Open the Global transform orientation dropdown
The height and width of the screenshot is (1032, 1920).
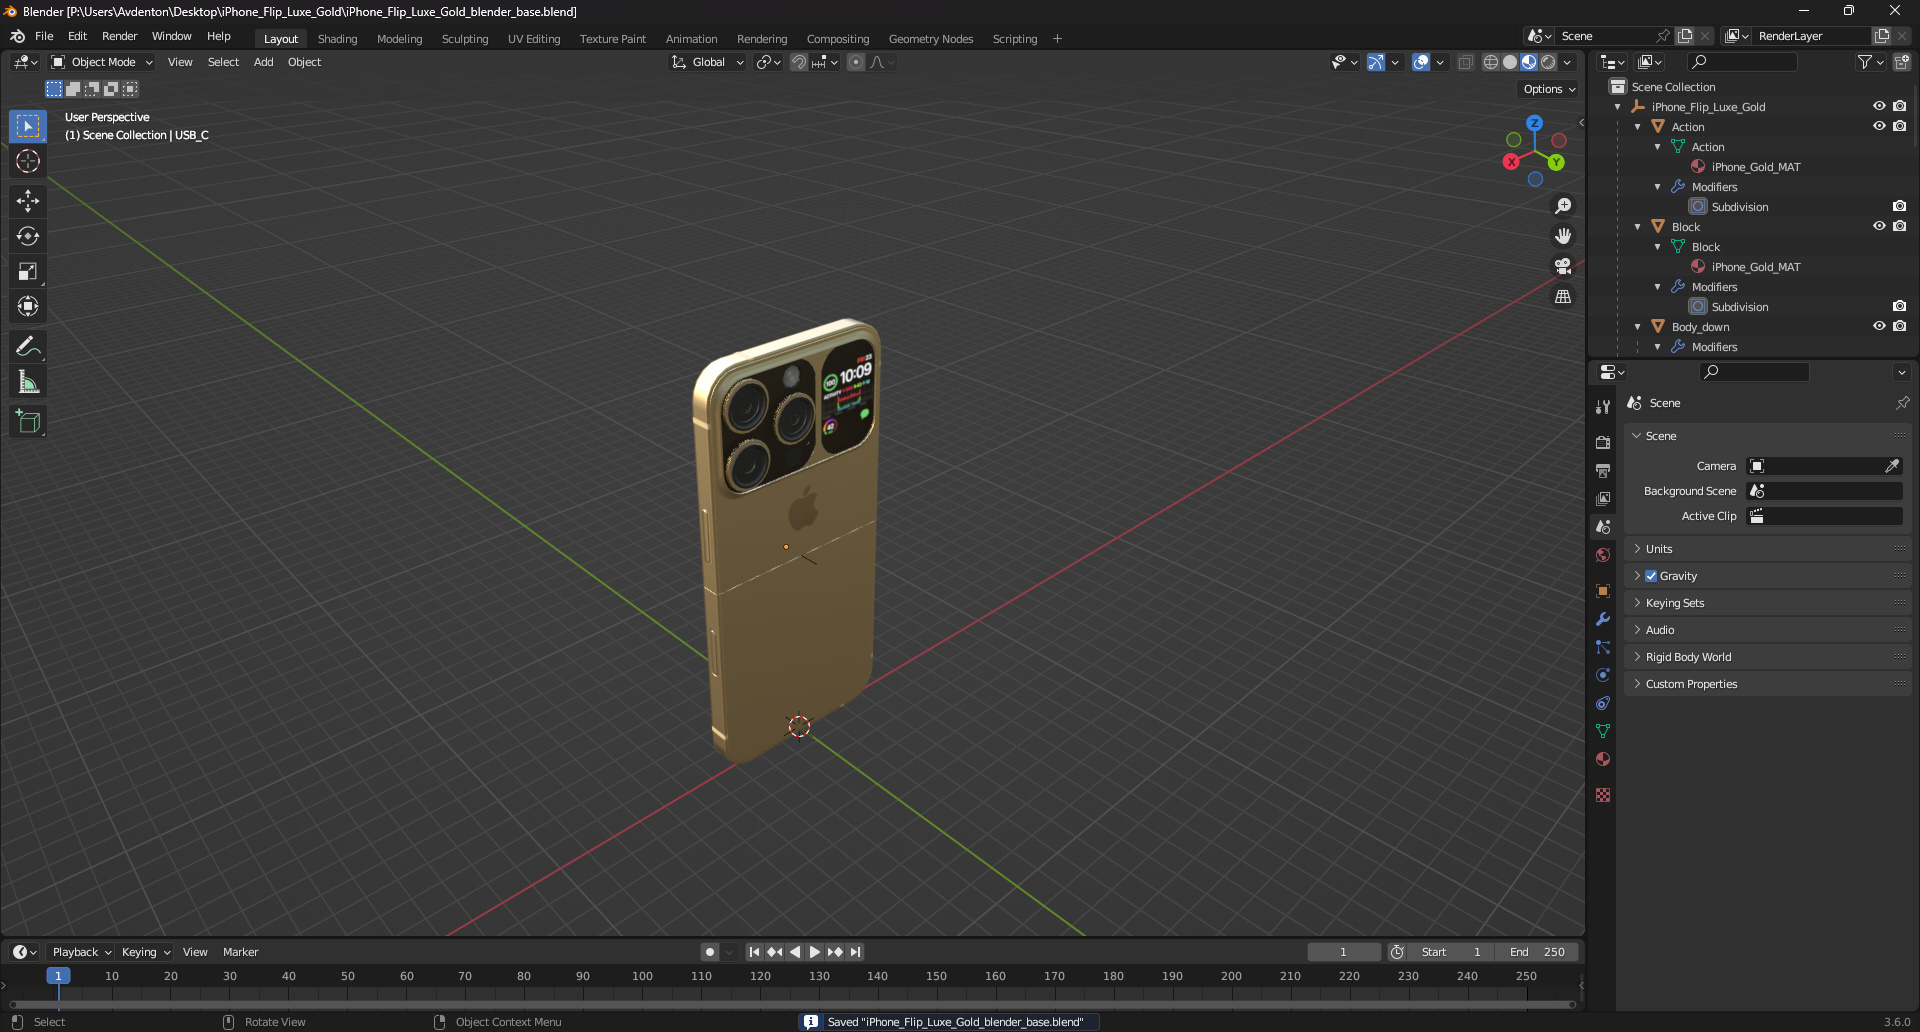tap(707, 62)
